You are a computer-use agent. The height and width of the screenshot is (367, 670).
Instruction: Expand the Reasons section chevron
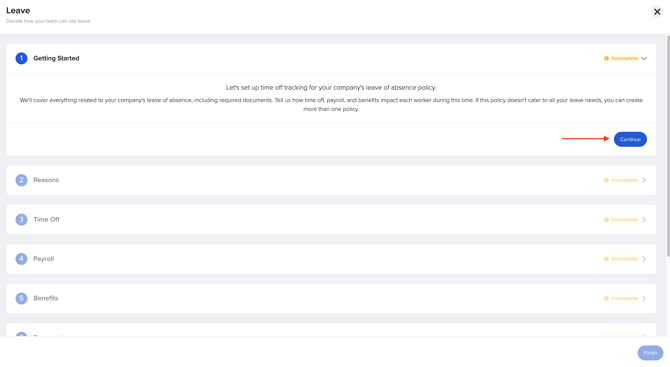coord(644,180)
